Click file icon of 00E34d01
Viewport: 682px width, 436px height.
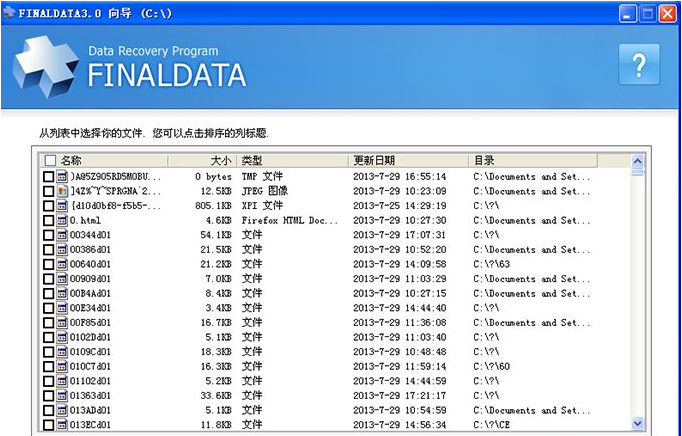[62, 308]
